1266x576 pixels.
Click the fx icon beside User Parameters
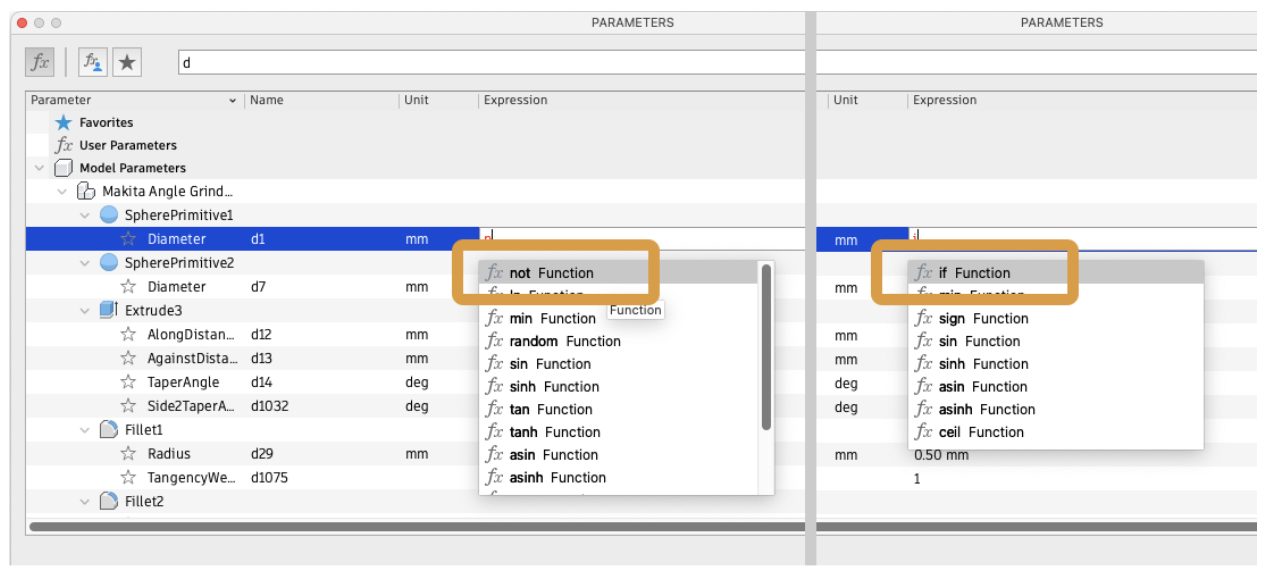pyautogui.click(x=64, y=145)
